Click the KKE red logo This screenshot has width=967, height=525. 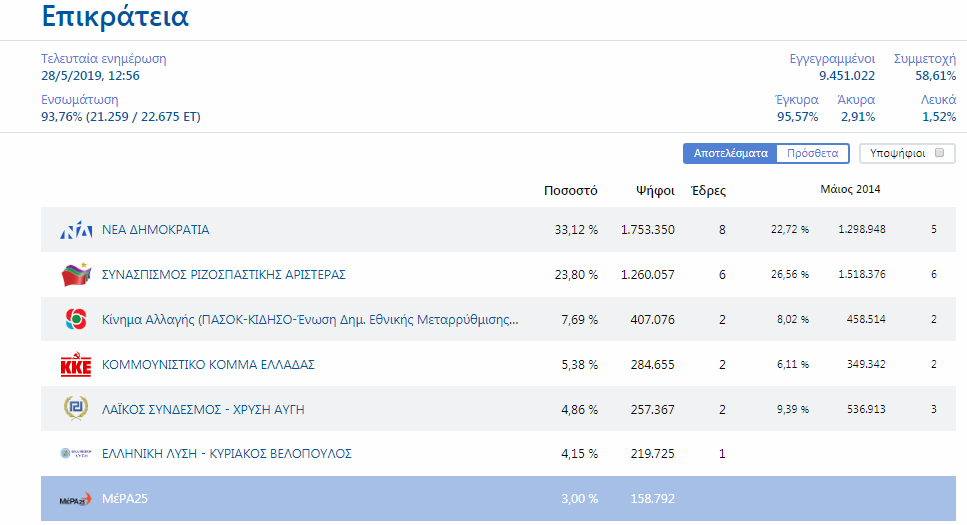(76, 365)
